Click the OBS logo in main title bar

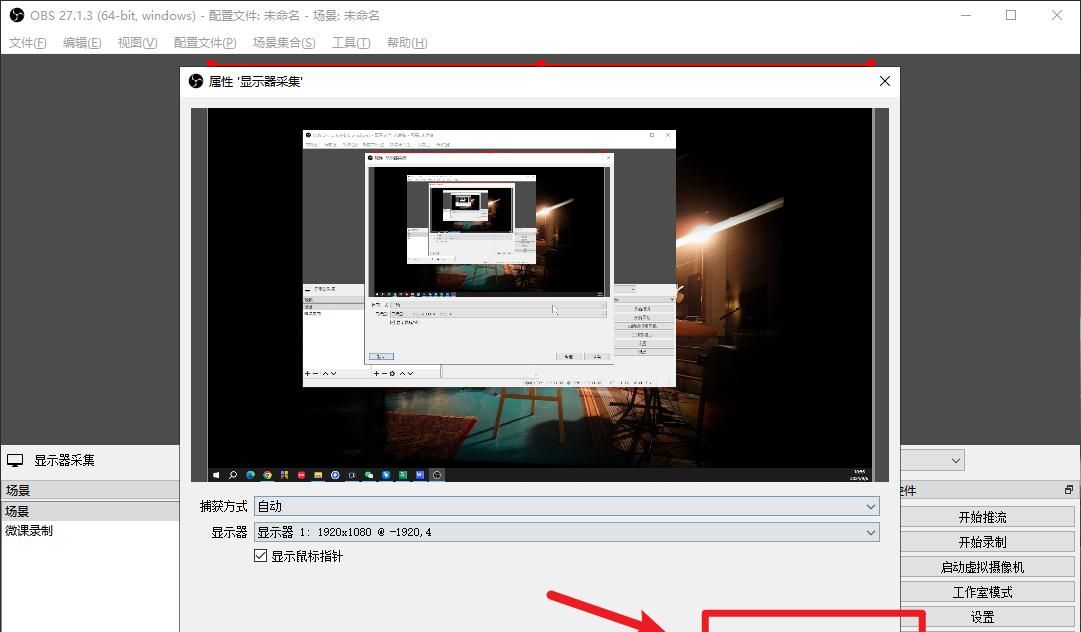click(x=17, y=15)
